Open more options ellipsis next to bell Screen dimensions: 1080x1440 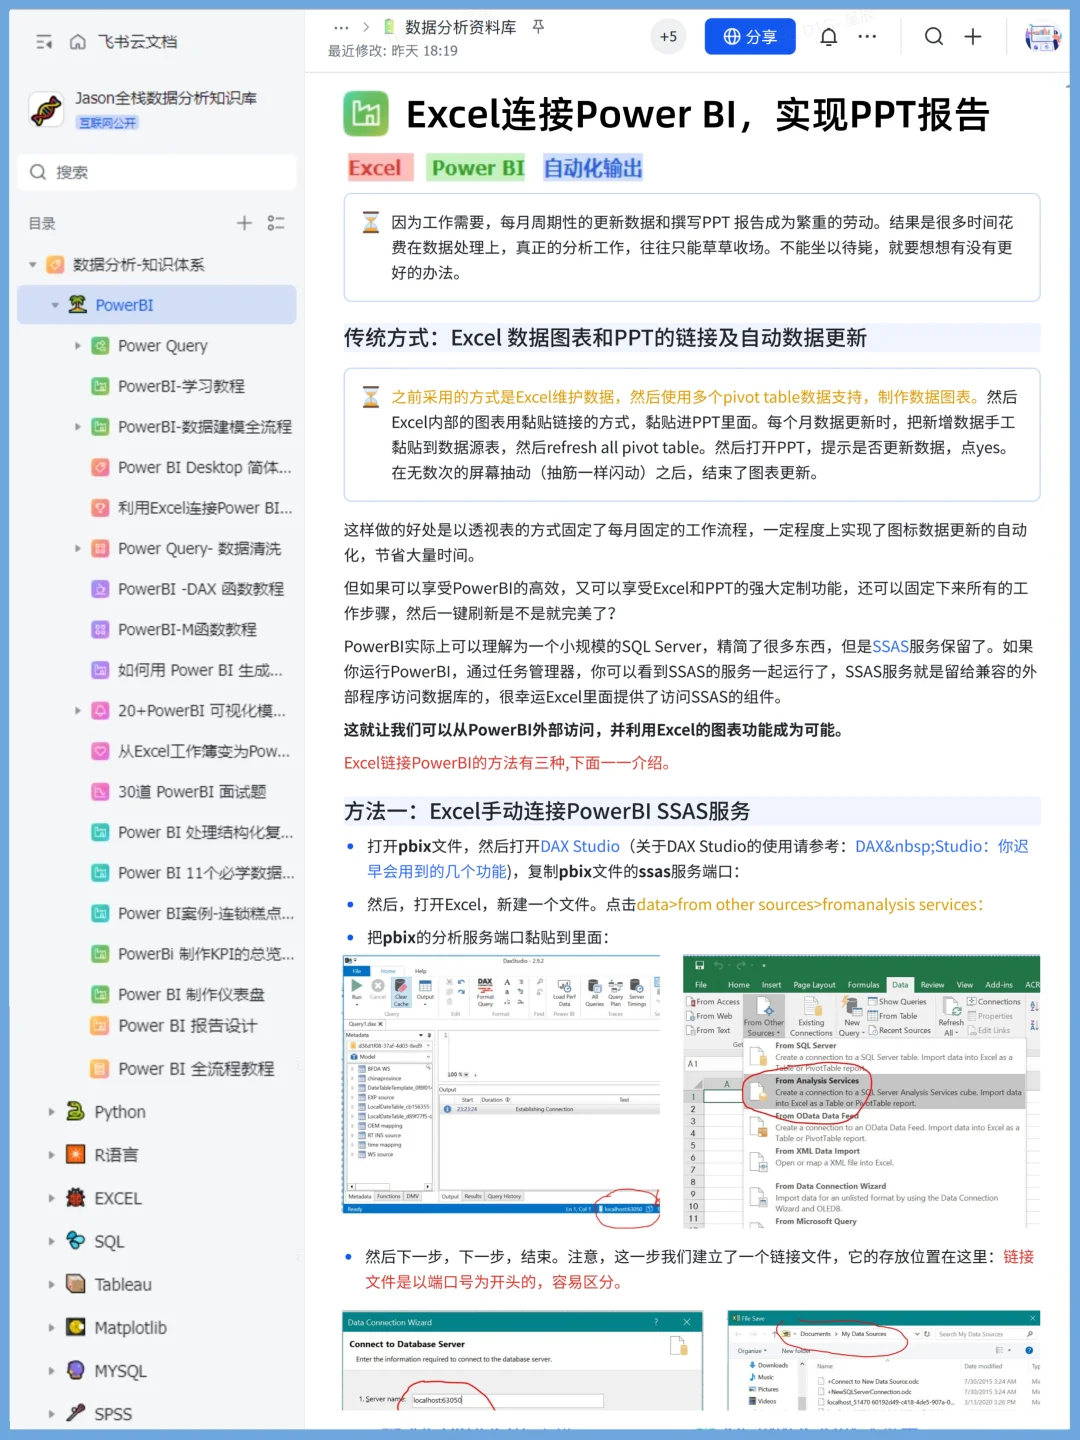point(867,37)
